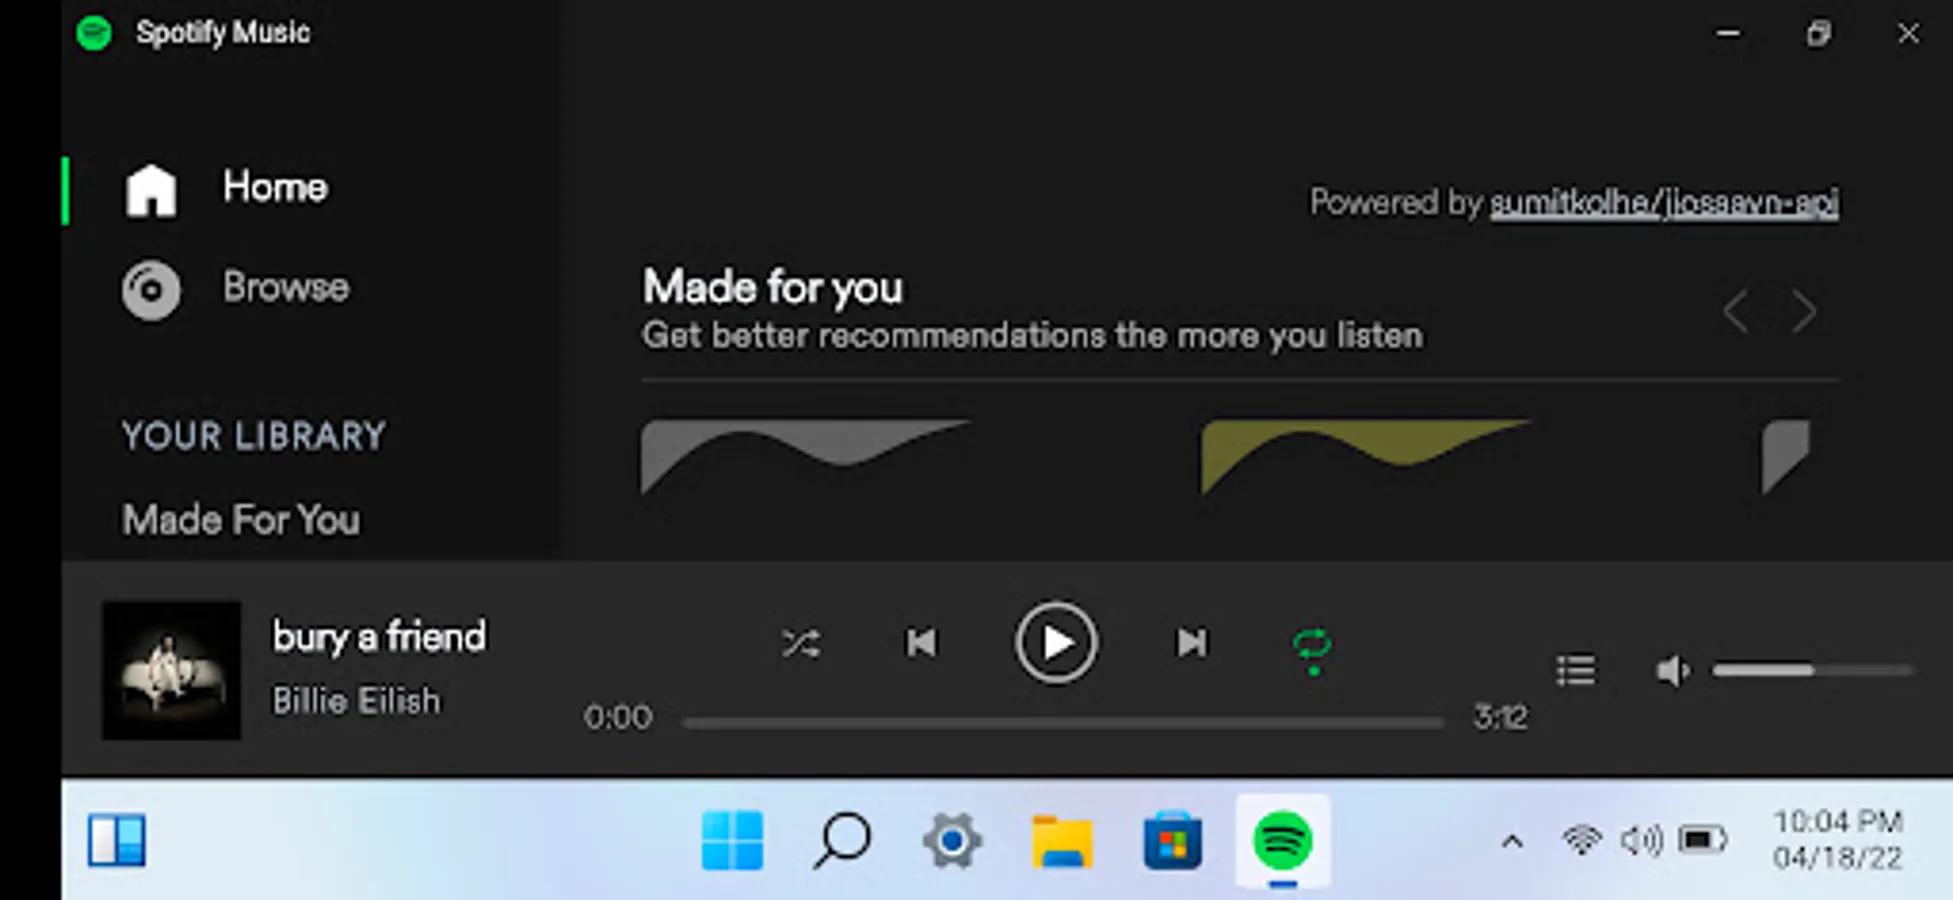The image size is (1953, 900).
Task: Skip to the previous track
Action: [921, 643]
